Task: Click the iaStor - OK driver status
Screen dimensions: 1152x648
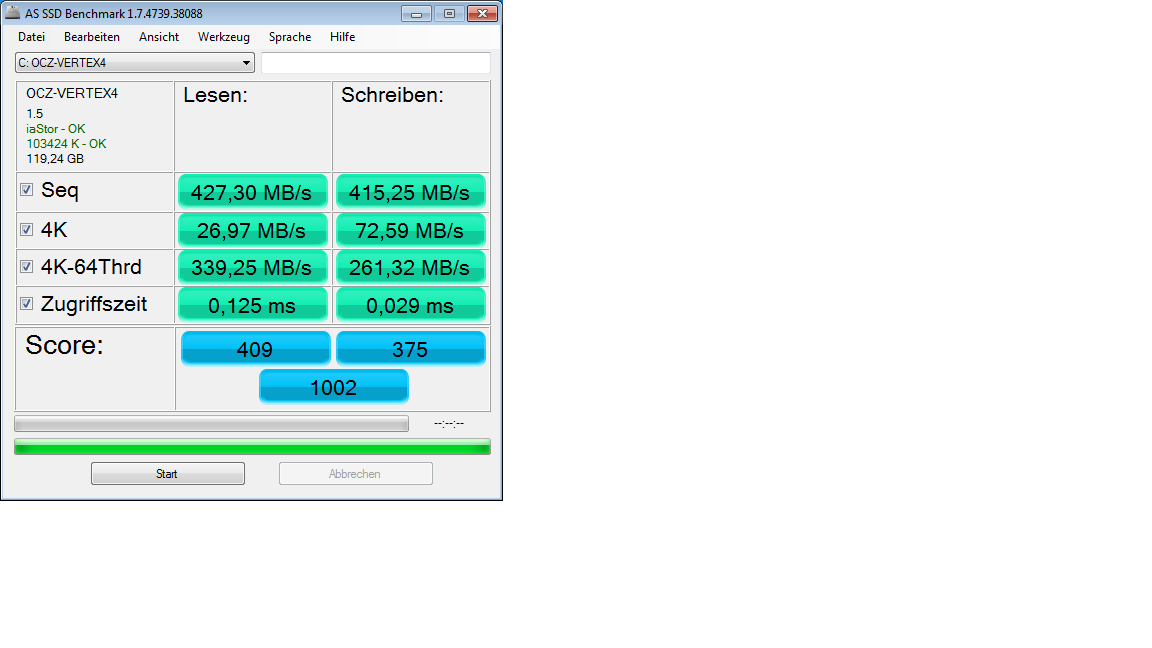Action: pos(56,129)
